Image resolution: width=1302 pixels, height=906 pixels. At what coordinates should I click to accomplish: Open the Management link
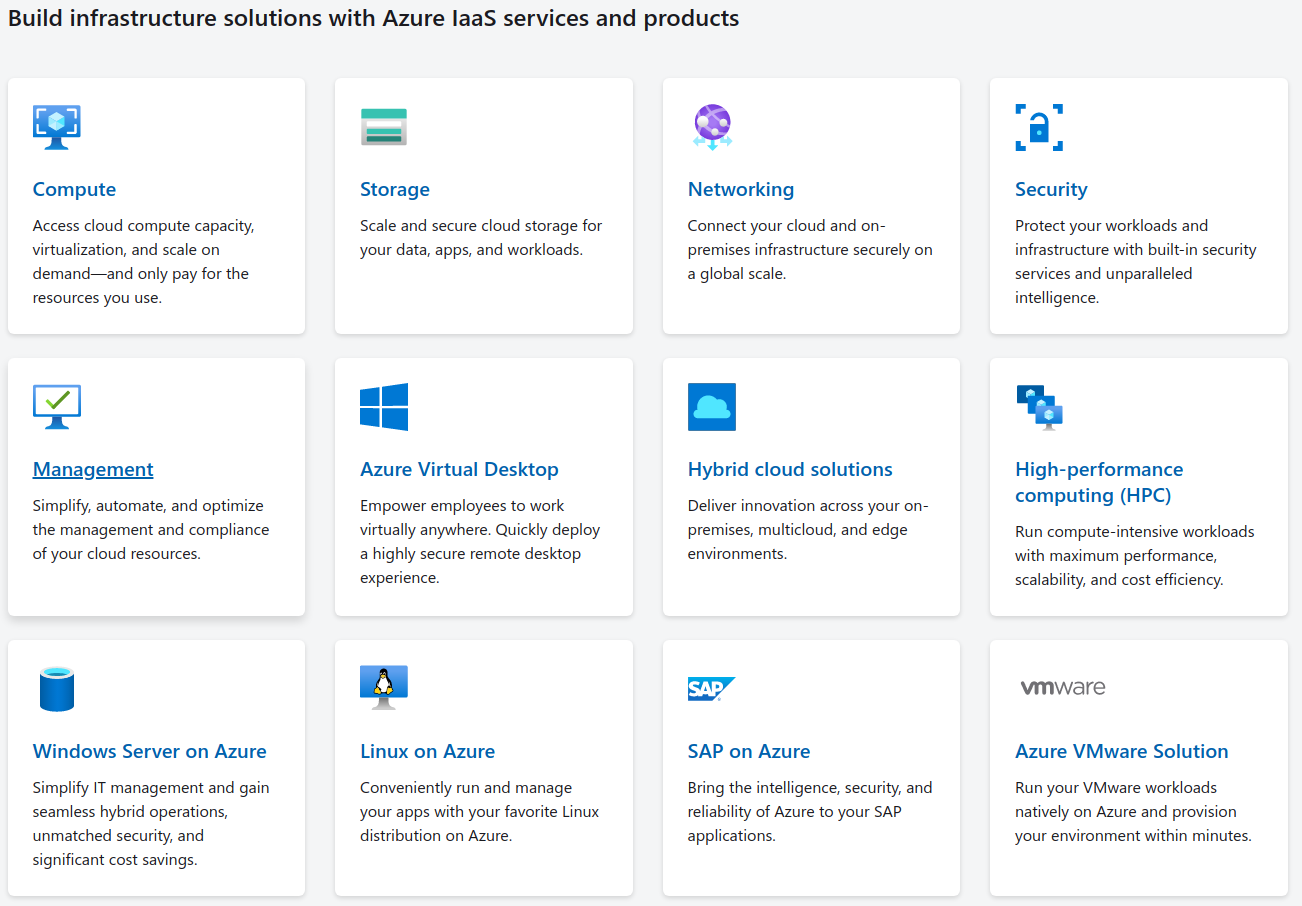coord(93,469)
